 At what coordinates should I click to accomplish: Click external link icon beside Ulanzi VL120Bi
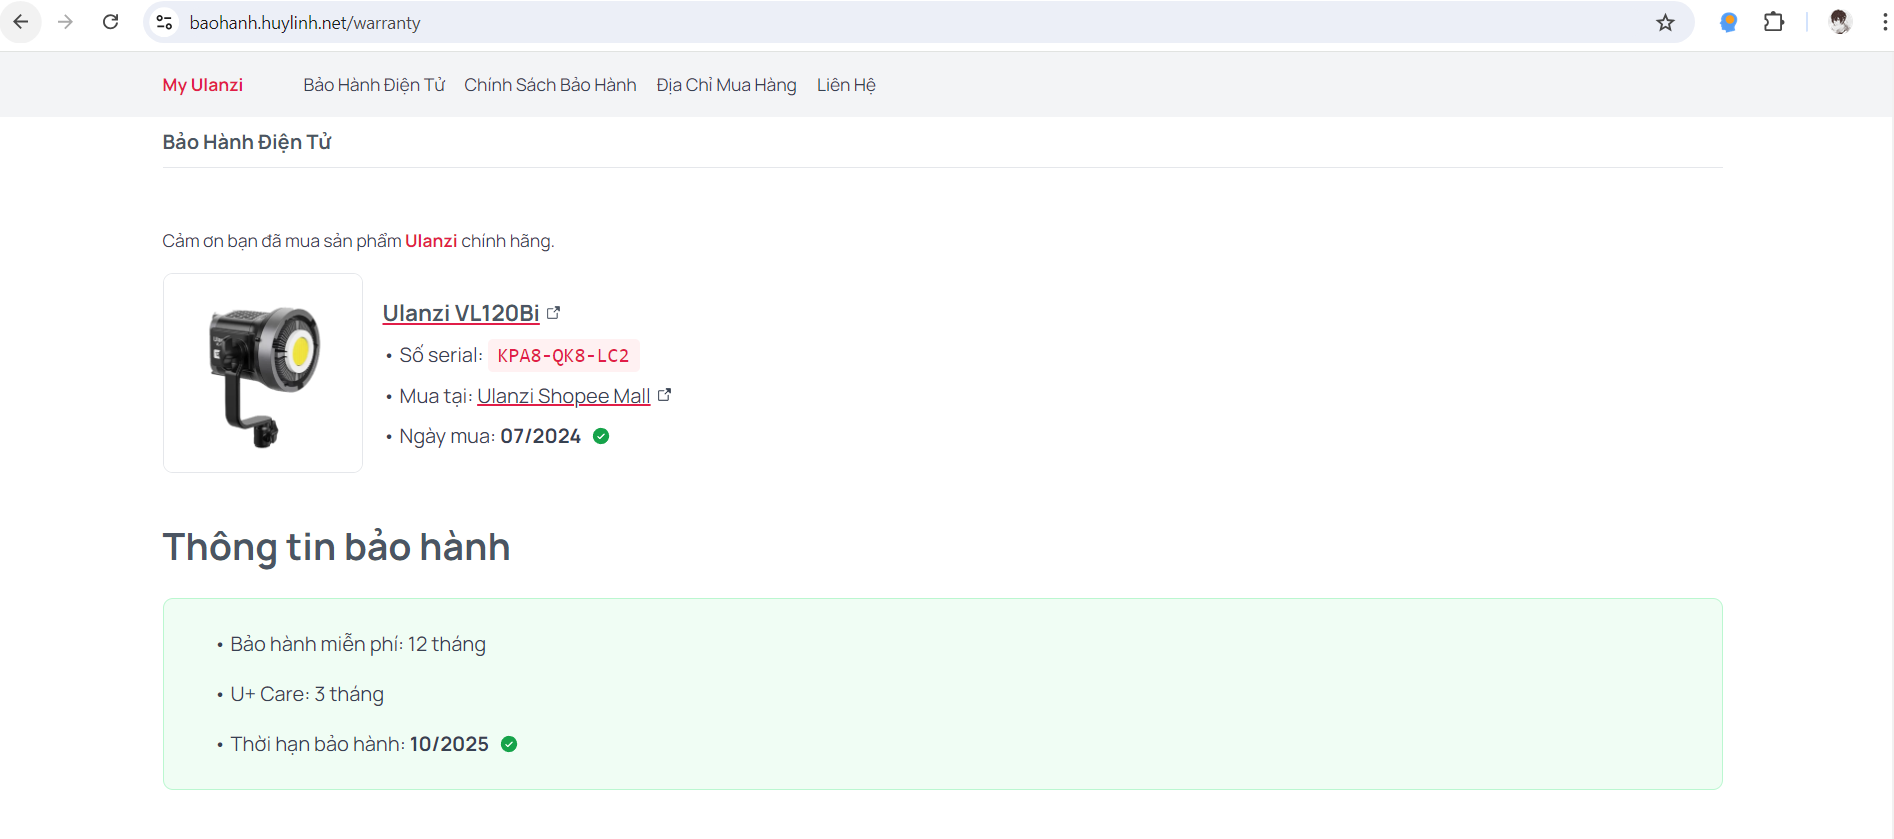(x=554, y=313)
